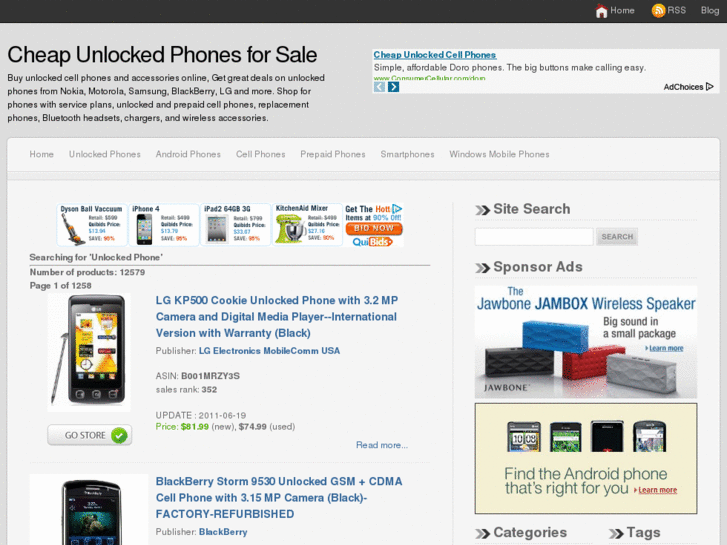The width and height of the screenshot is (727, 545).
Task: Open the orange RSS feed icon
Action: pyautogui.click(x=658, y=11)
